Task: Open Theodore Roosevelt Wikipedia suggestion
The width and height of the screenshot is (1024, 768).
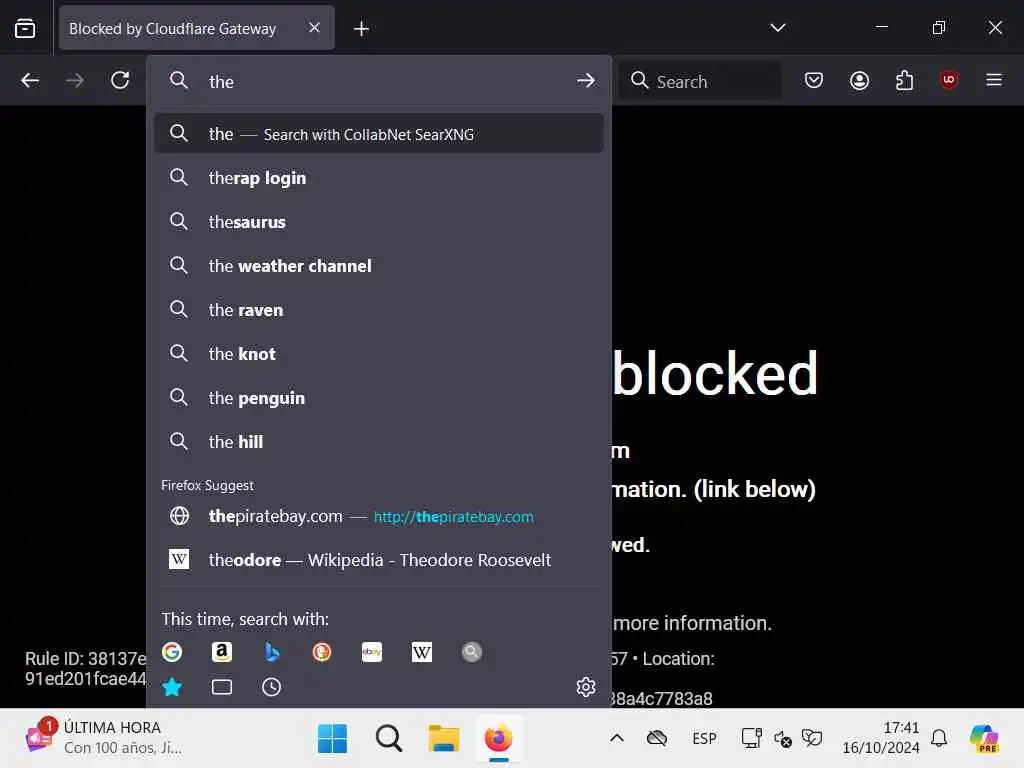Action: [x=379, y=560]
